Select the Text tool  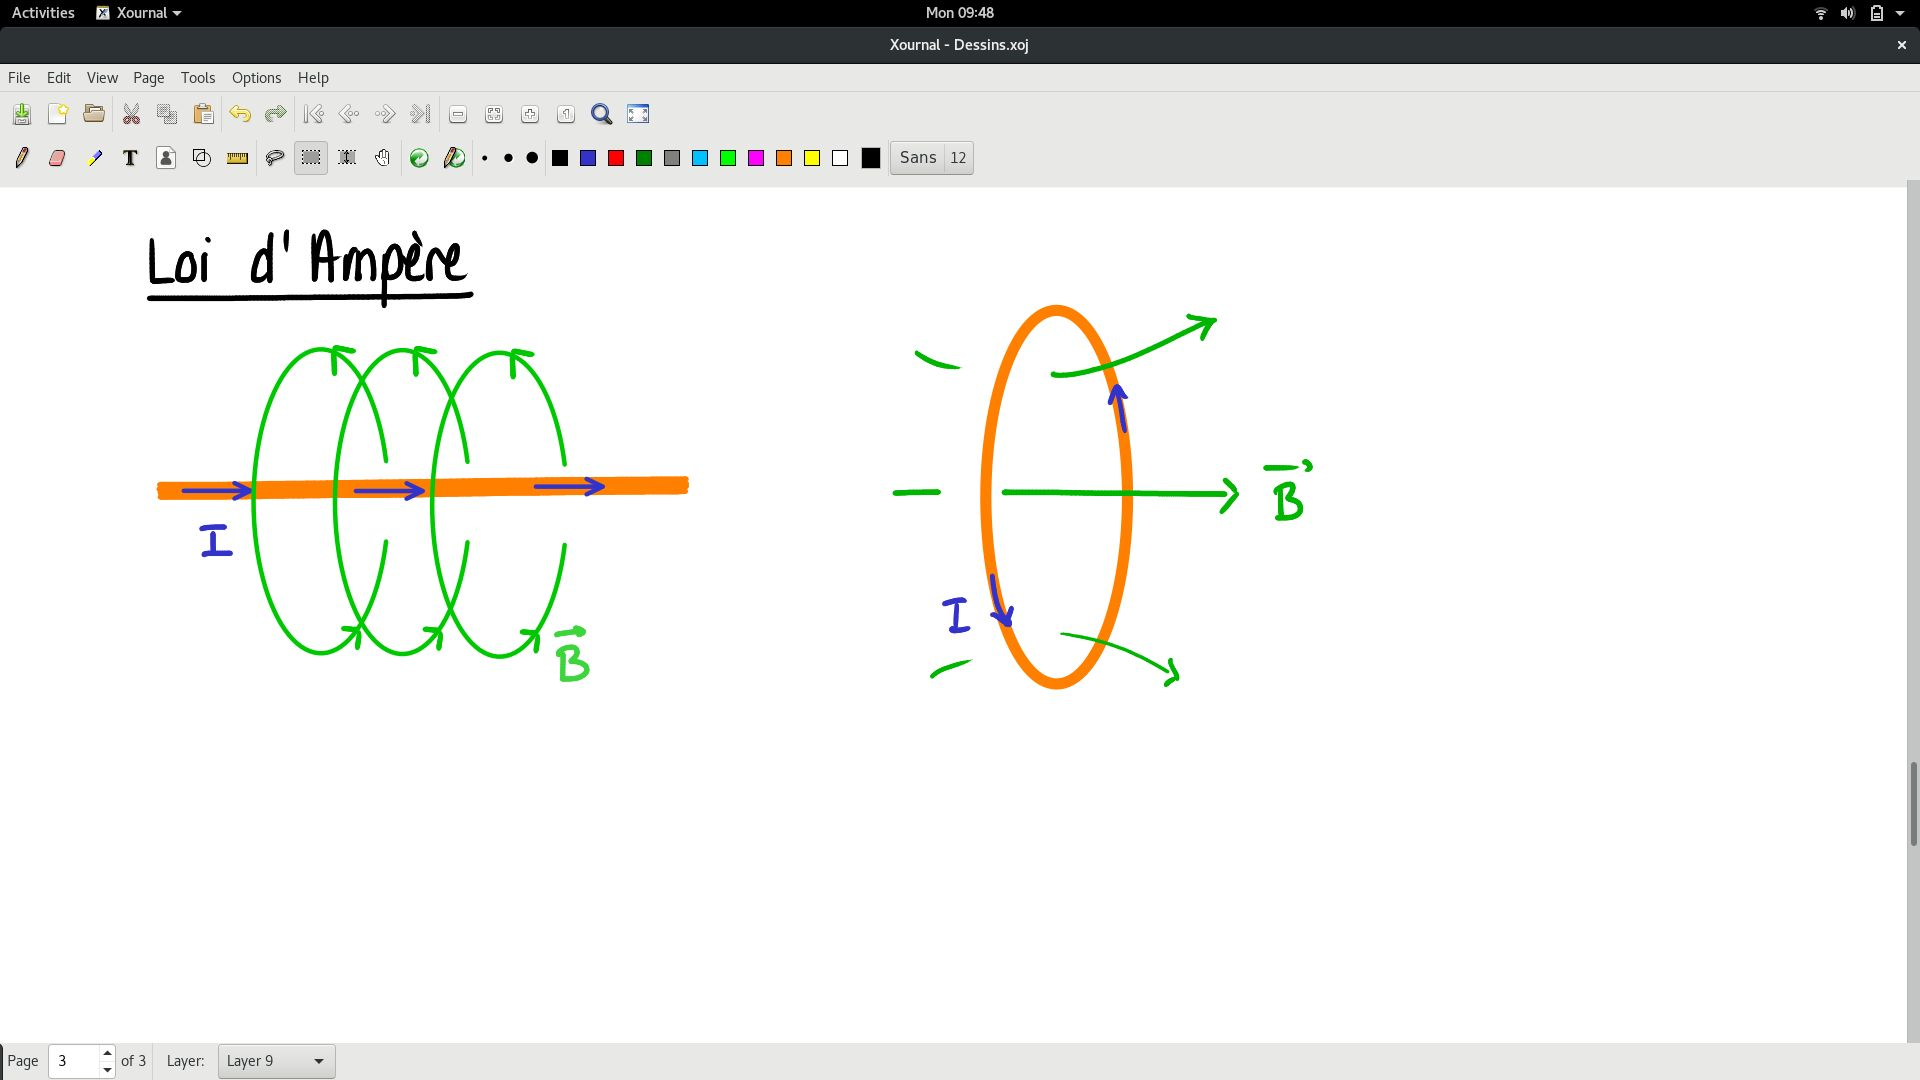[130, 158]
